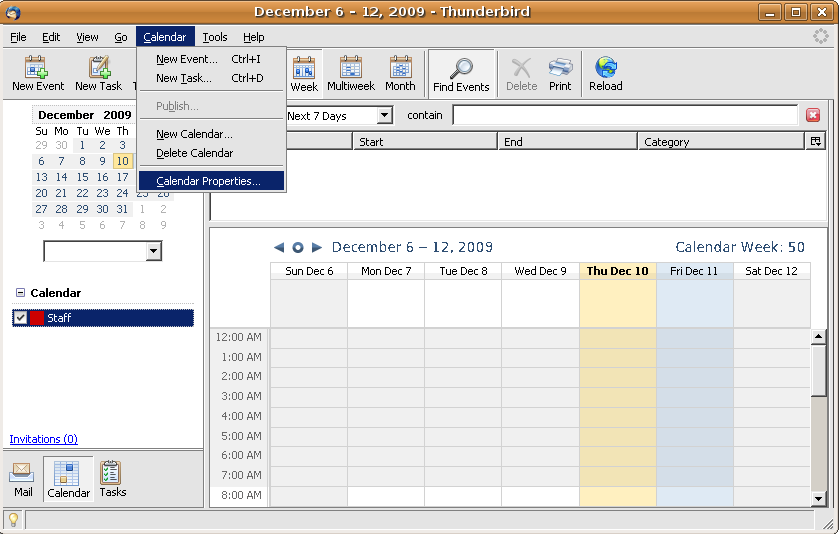Click the Calendar Week: 50 label
Viewport: 839px width, 534px height.
coord(739,247)
